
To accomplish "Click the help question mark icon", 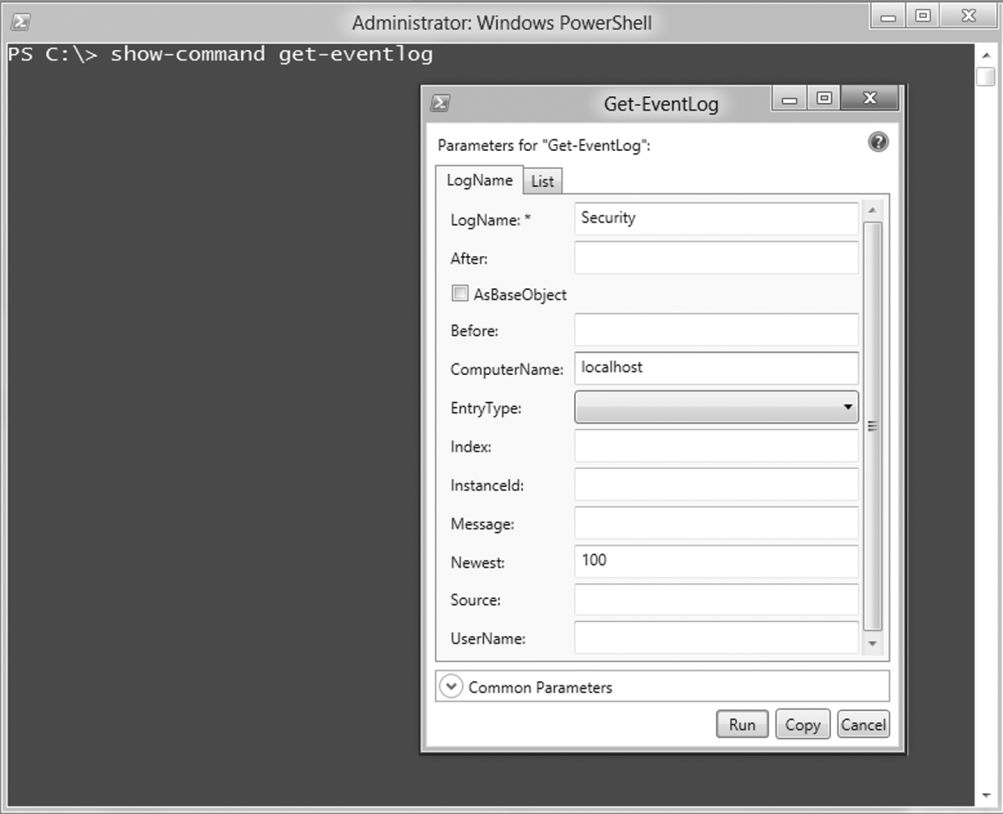I will tap(878, 143).
